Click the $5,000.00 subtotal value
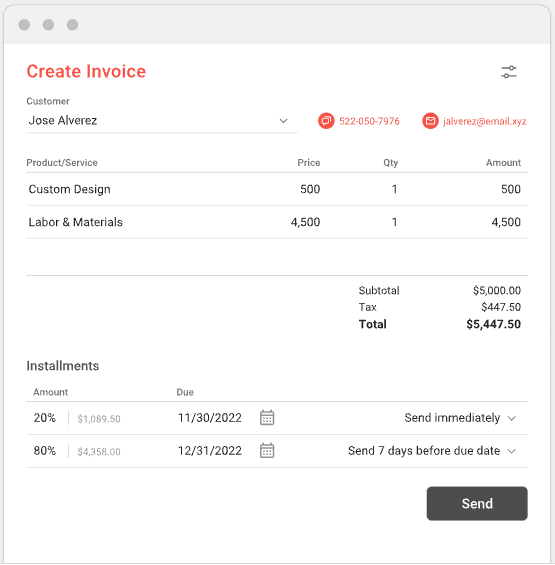Viewport: 555px width, 565px height. coord(497,290)
